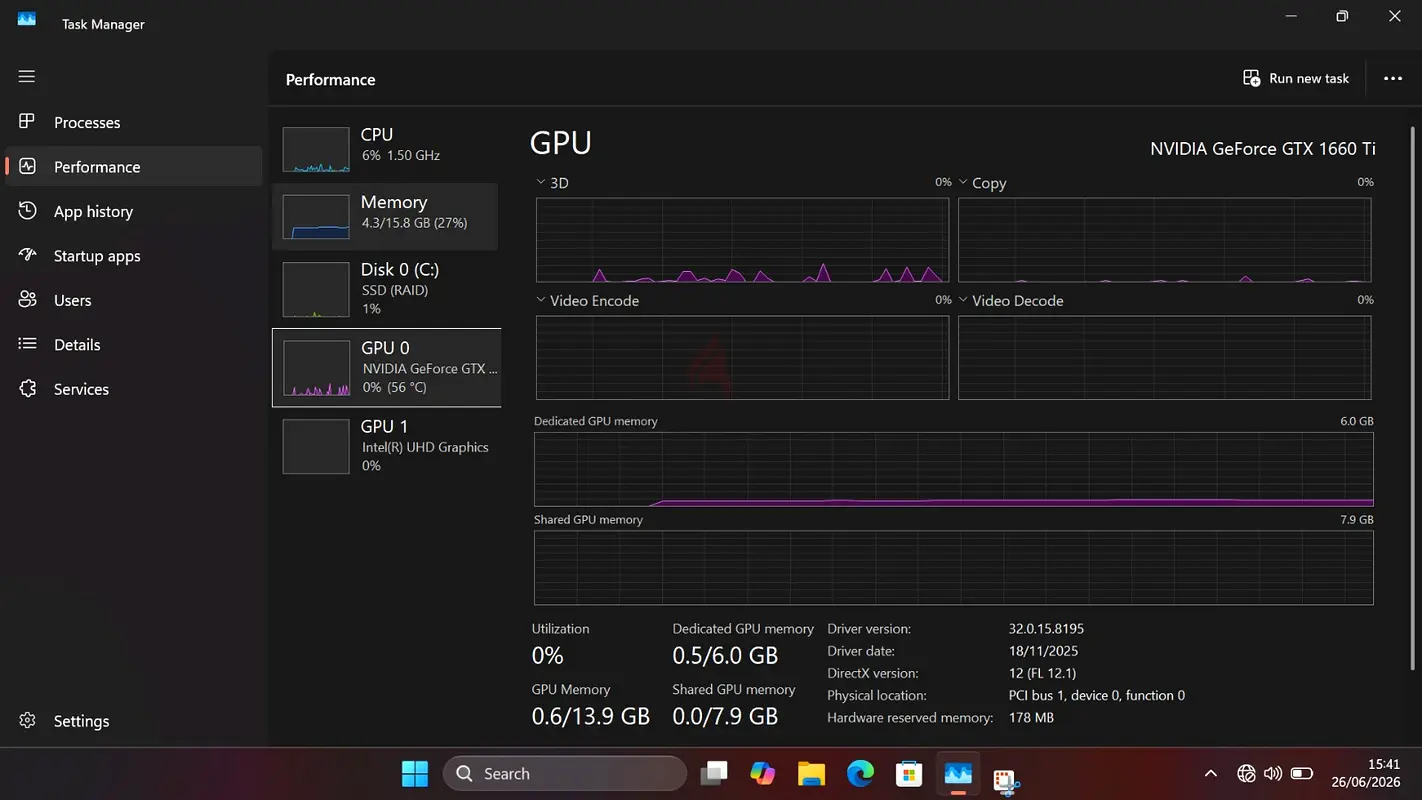Click the 3D usage graph
Image resolution: width=1422 pixels, height=800 pixels.
coord(742,240)
